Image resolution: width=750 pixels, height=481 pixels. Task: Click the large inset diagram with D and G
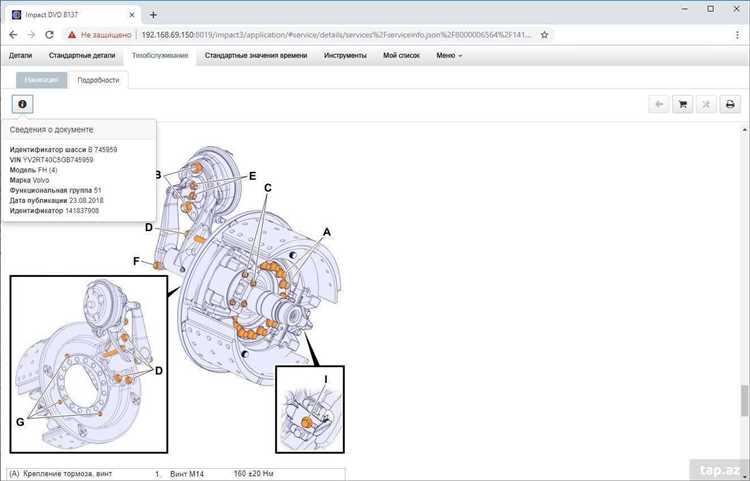point(89,364)
